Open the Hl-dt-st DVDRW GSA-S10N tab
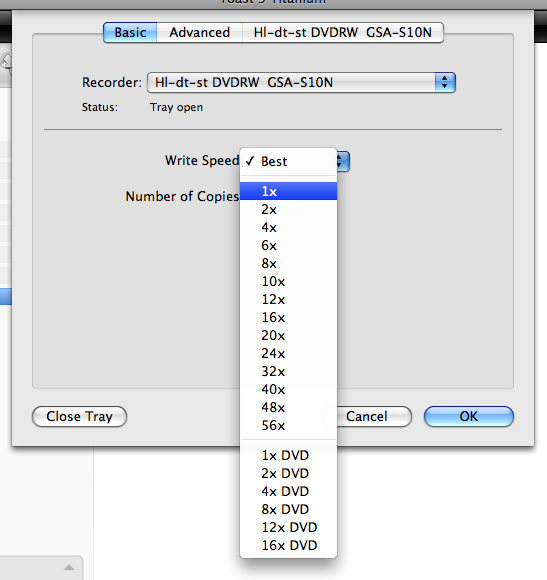Viewport: 547px width, 580px height. [343, 33]
